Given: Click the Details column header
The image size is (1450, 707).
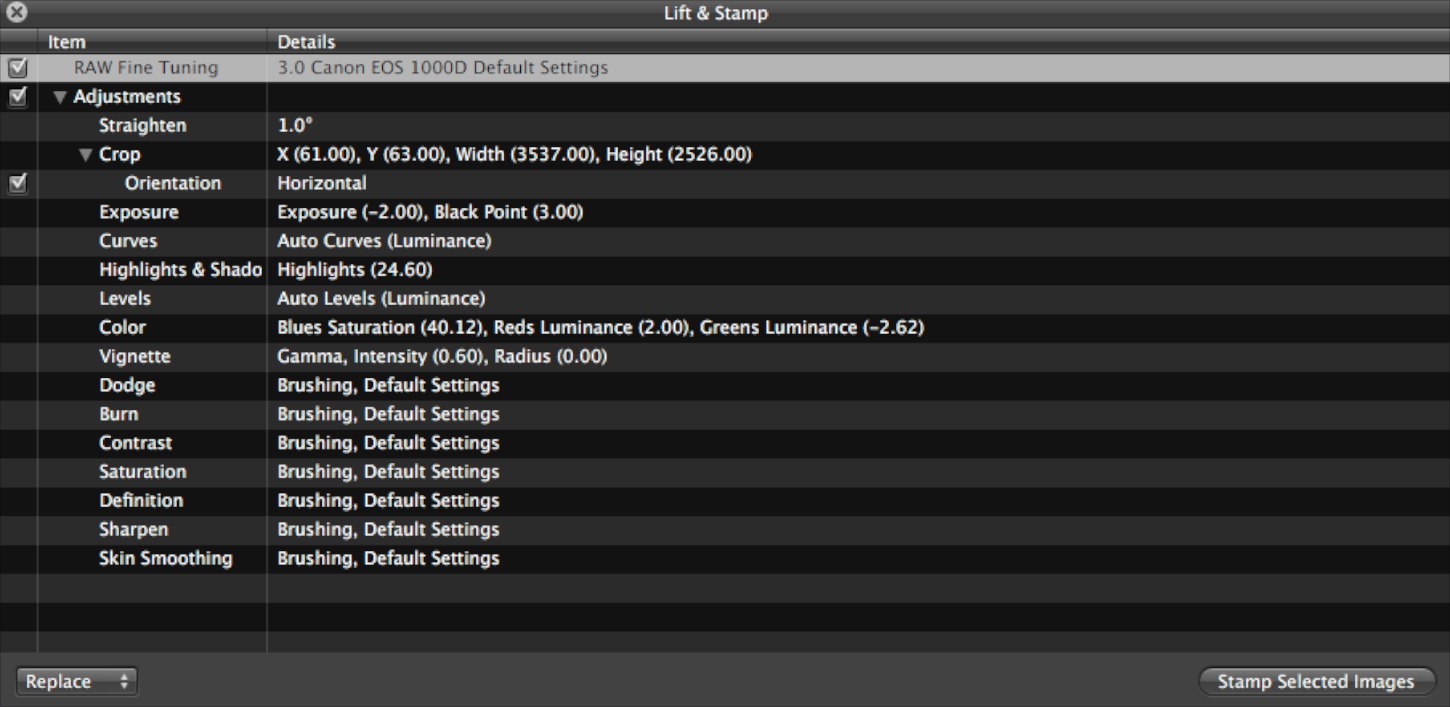Looking at the screenshot, I should [x=306, y=42].
